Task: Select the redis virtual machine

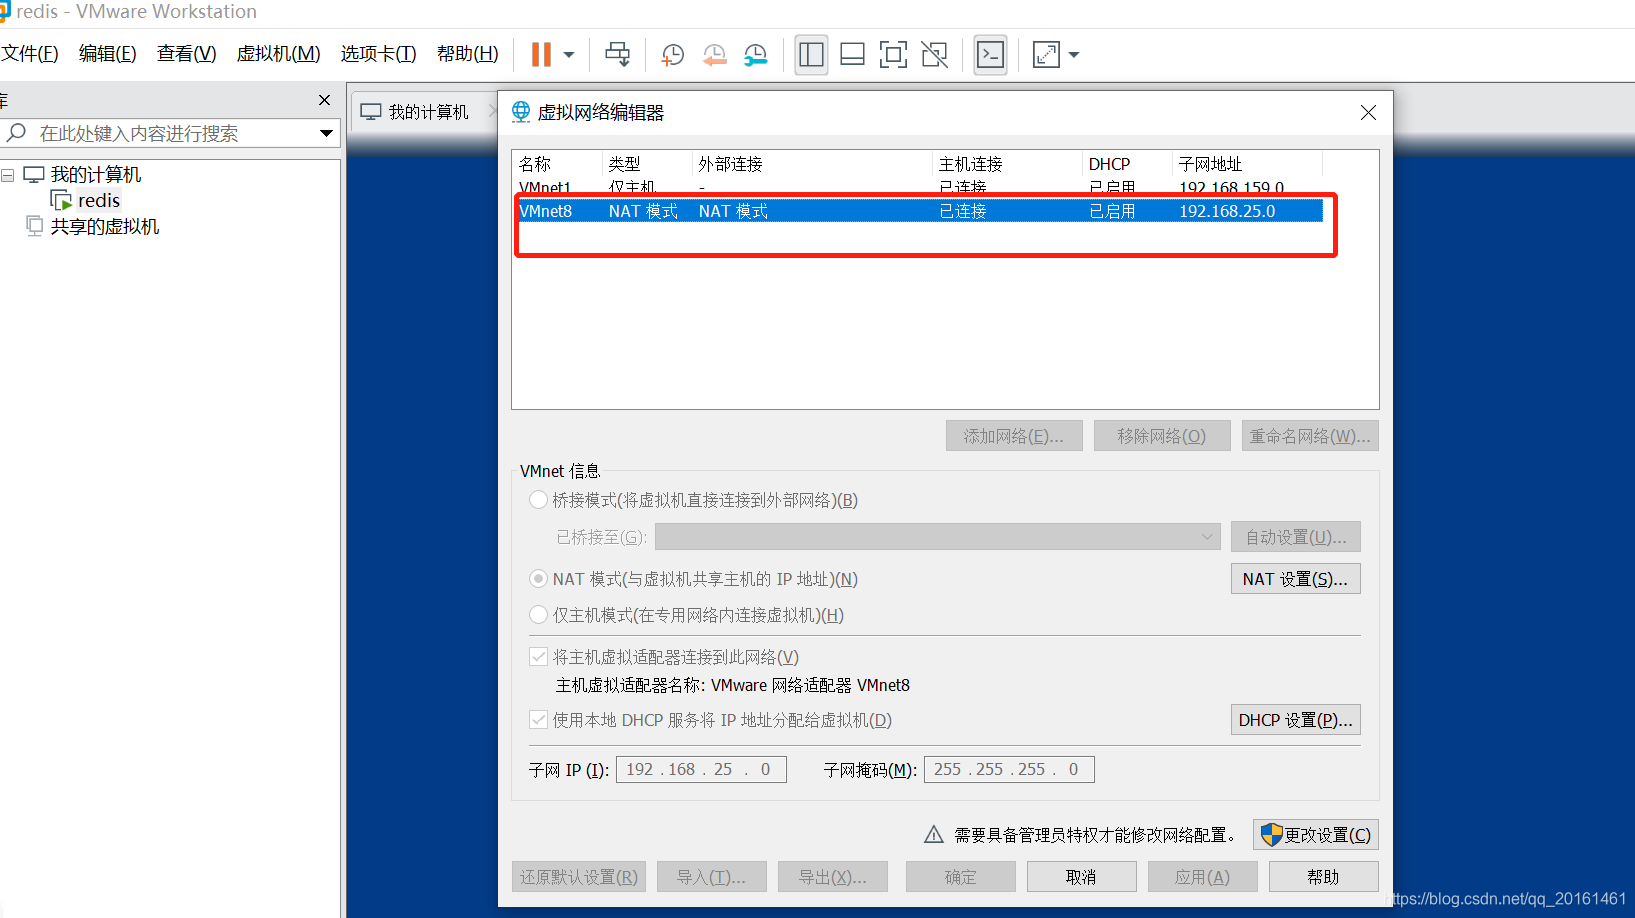Action: point(99,200)
